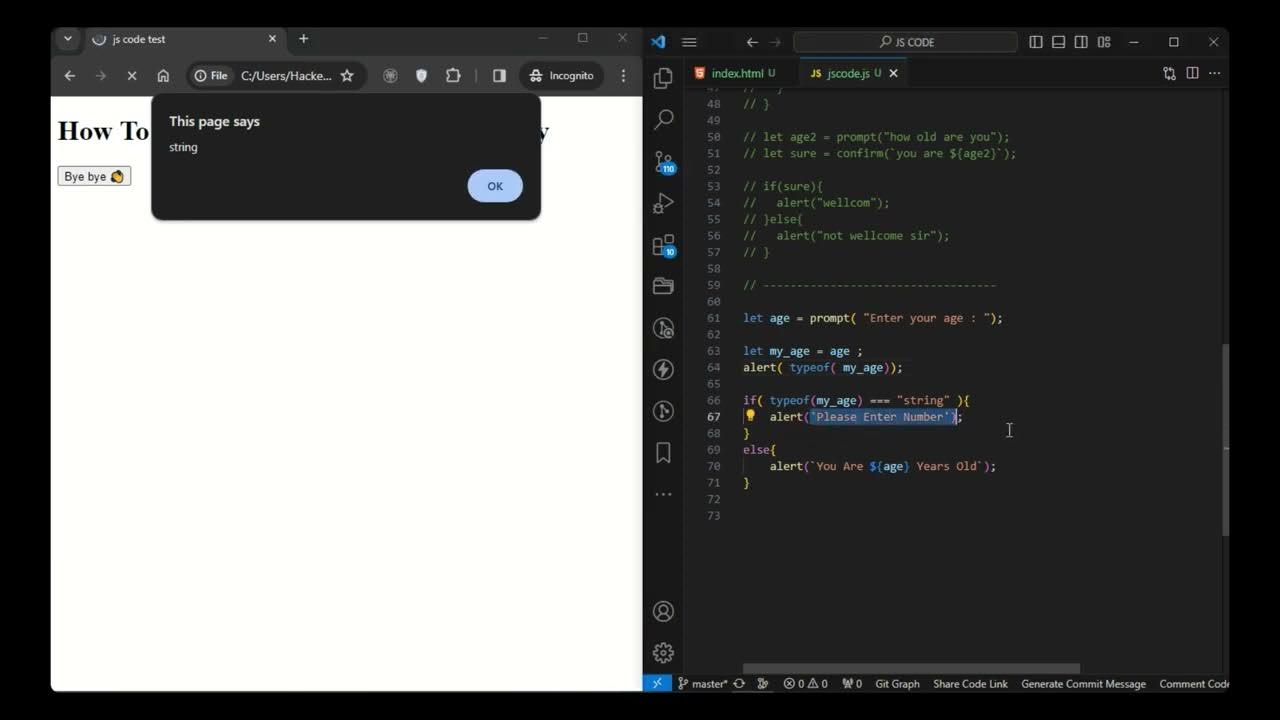Click the JS CODE command center search box
The image size is (1280, 720).
[x=905, y=42]
